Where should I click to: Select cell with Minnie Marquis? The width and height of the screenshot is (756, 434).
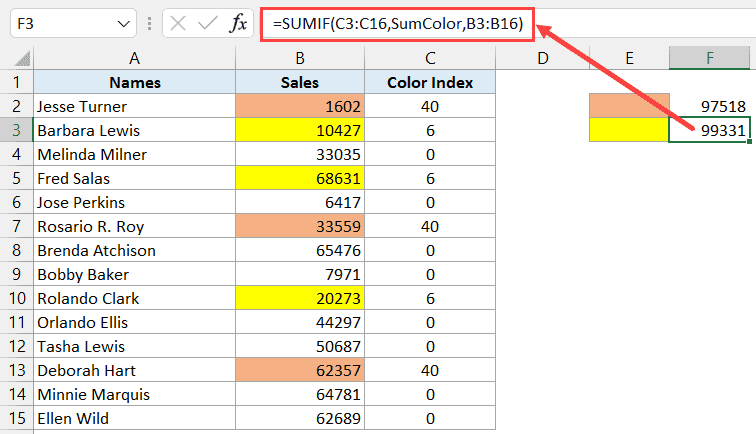[135, 394]
